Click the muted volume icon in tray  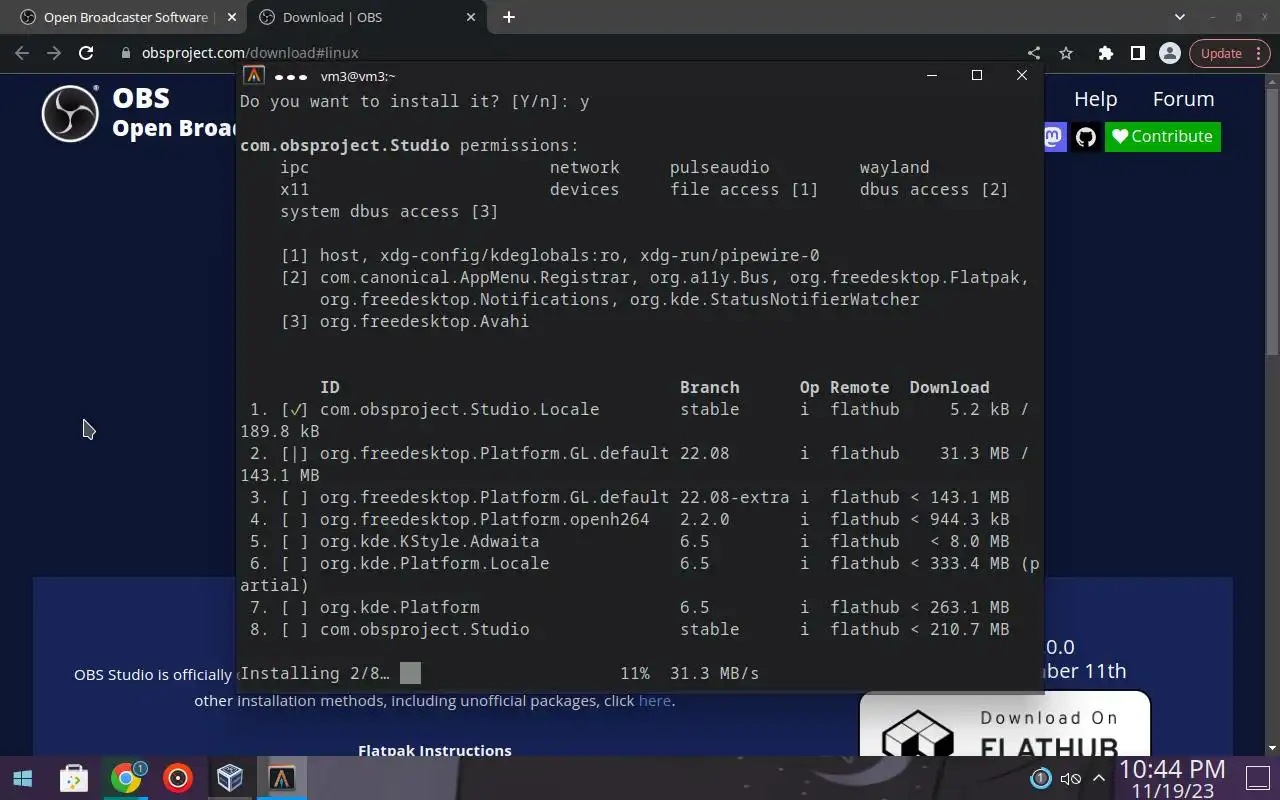pyautogui.click(x=1070, y=778)
